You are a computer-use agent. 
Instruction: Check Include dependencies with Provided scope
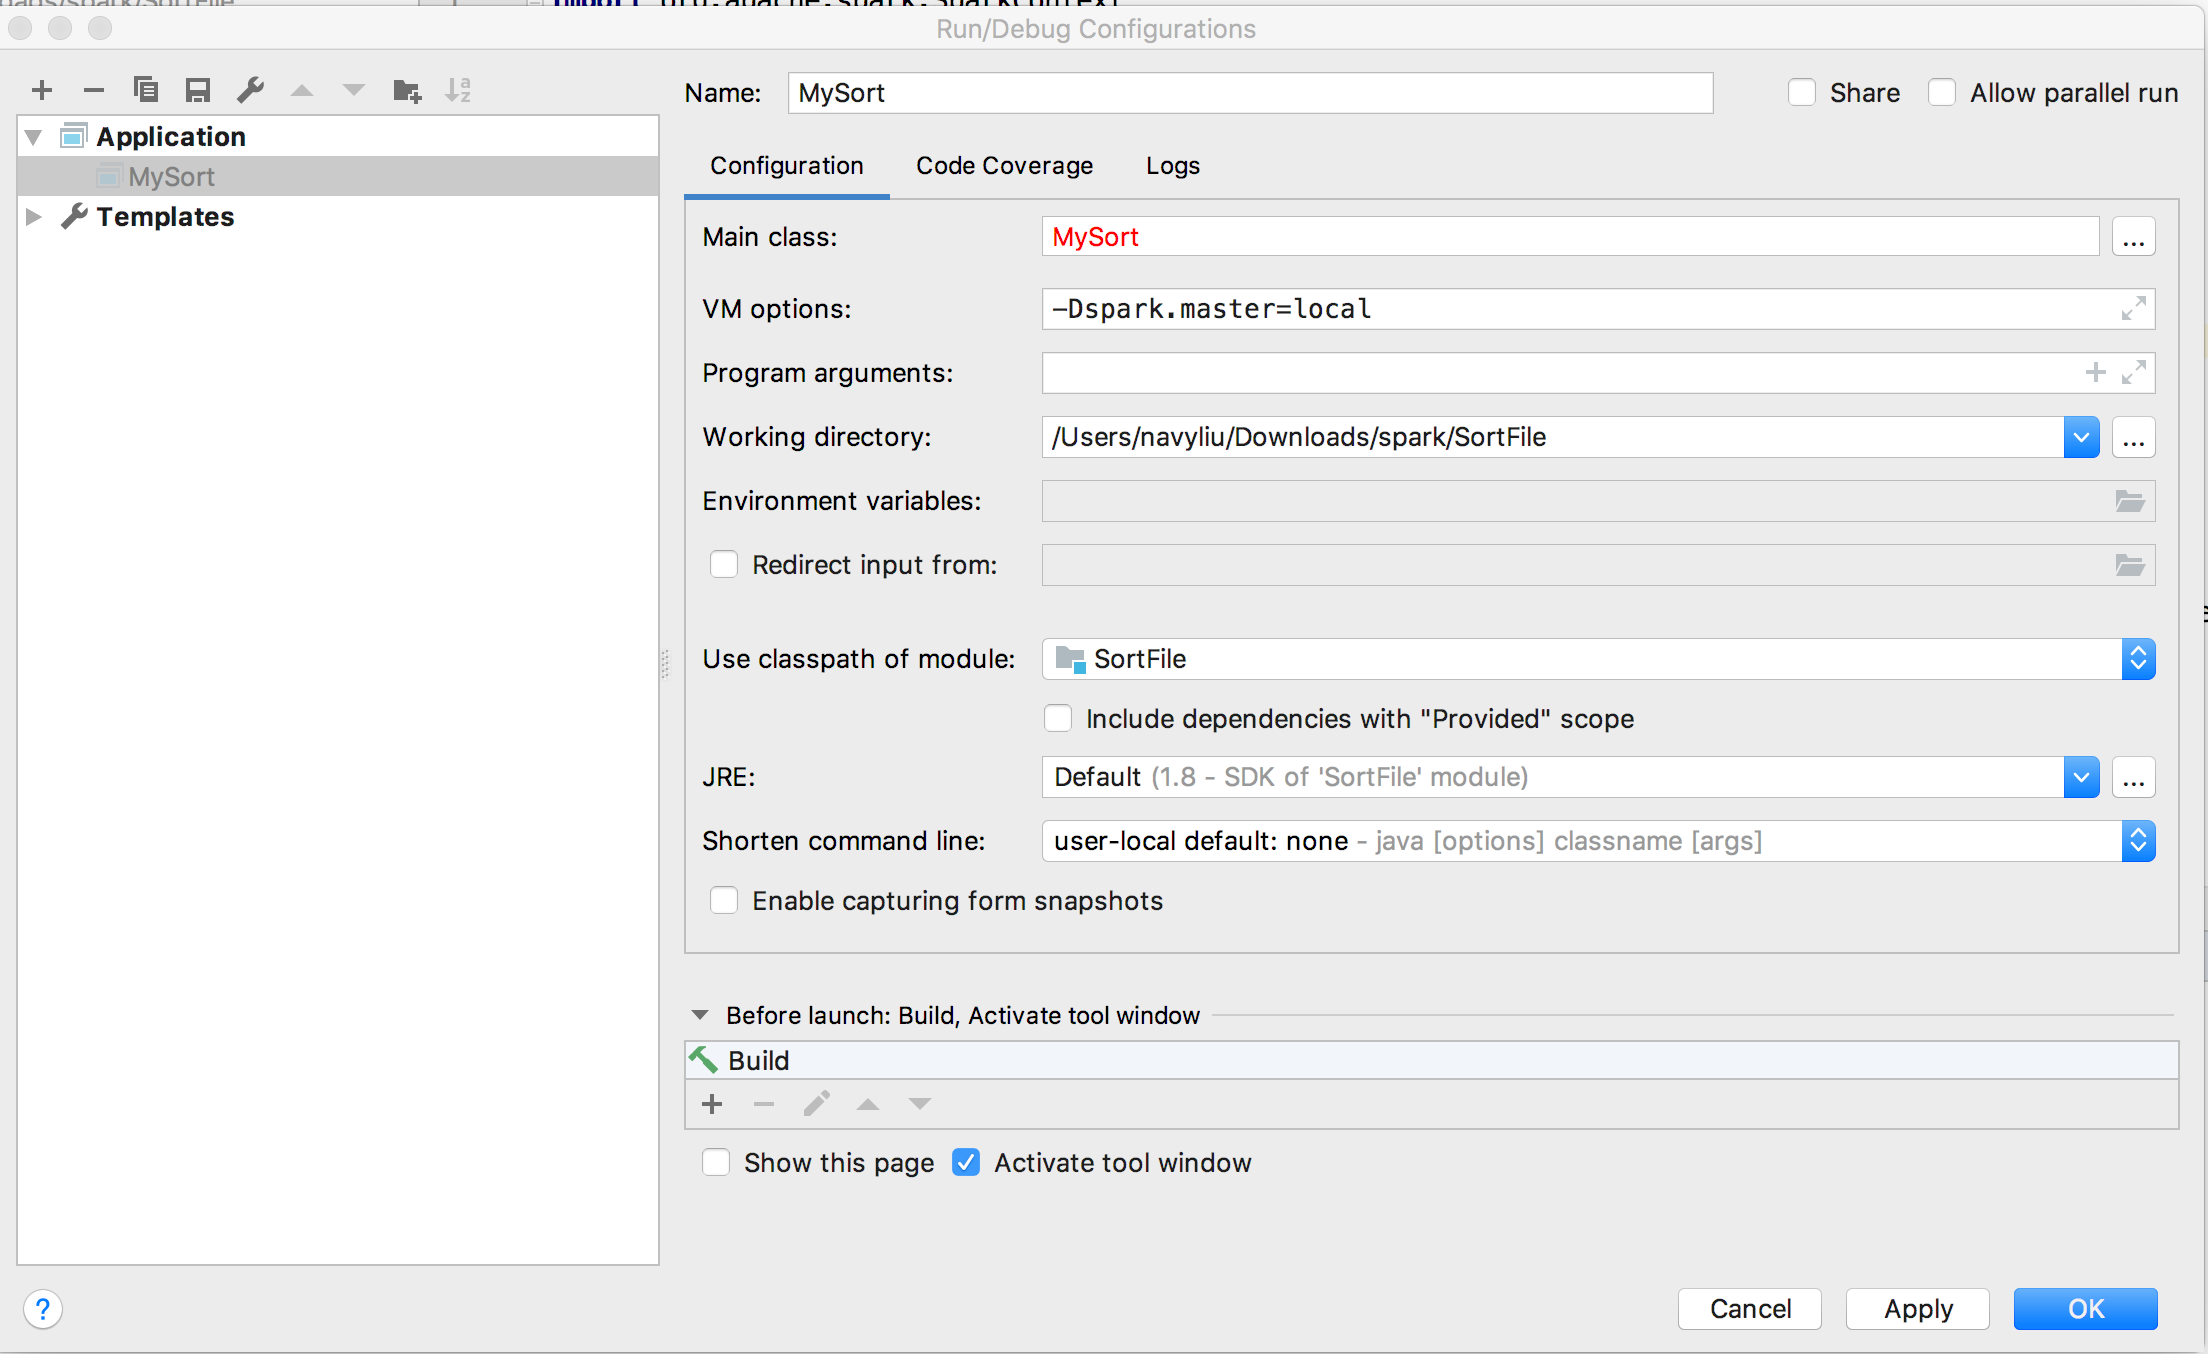[x=1058, y=719]
